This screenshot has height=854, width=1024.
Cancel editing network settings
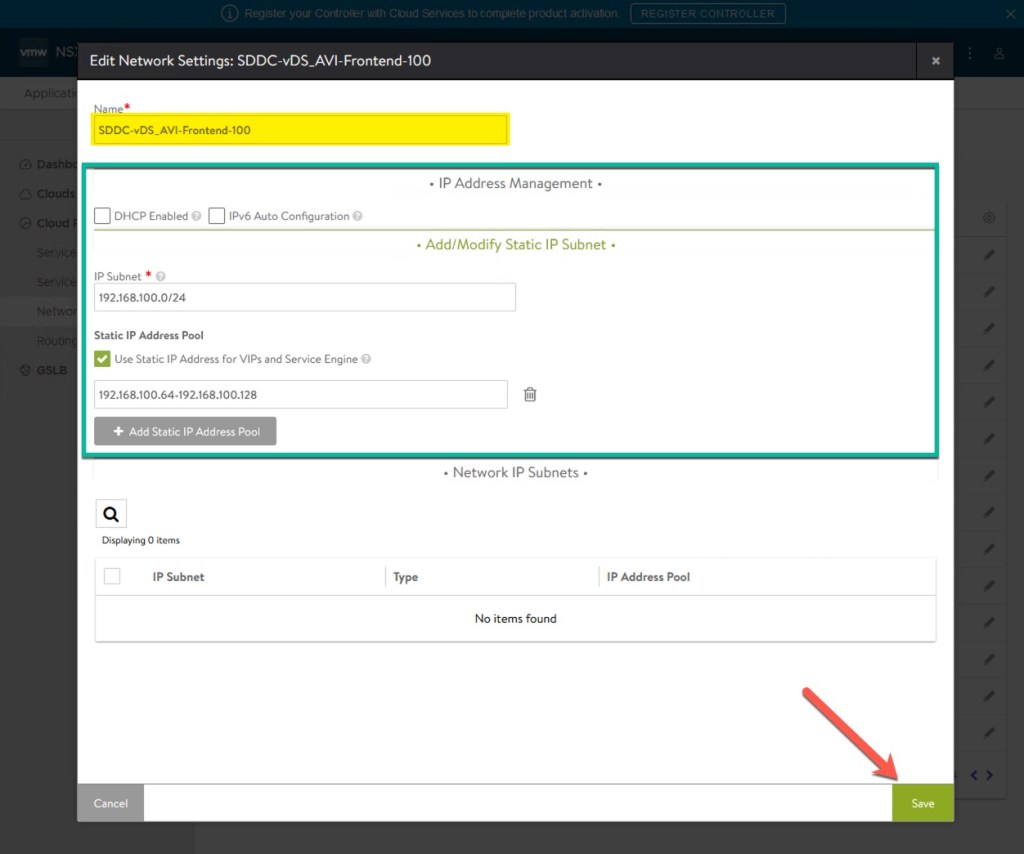coord(111,803)
